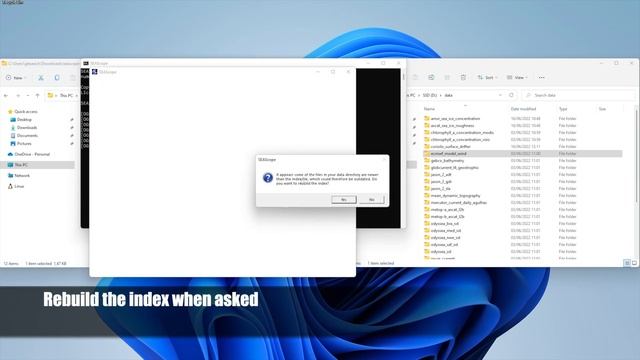Refresh the data folder view
This screenshot has height=360, width=640.
[511, 95]
